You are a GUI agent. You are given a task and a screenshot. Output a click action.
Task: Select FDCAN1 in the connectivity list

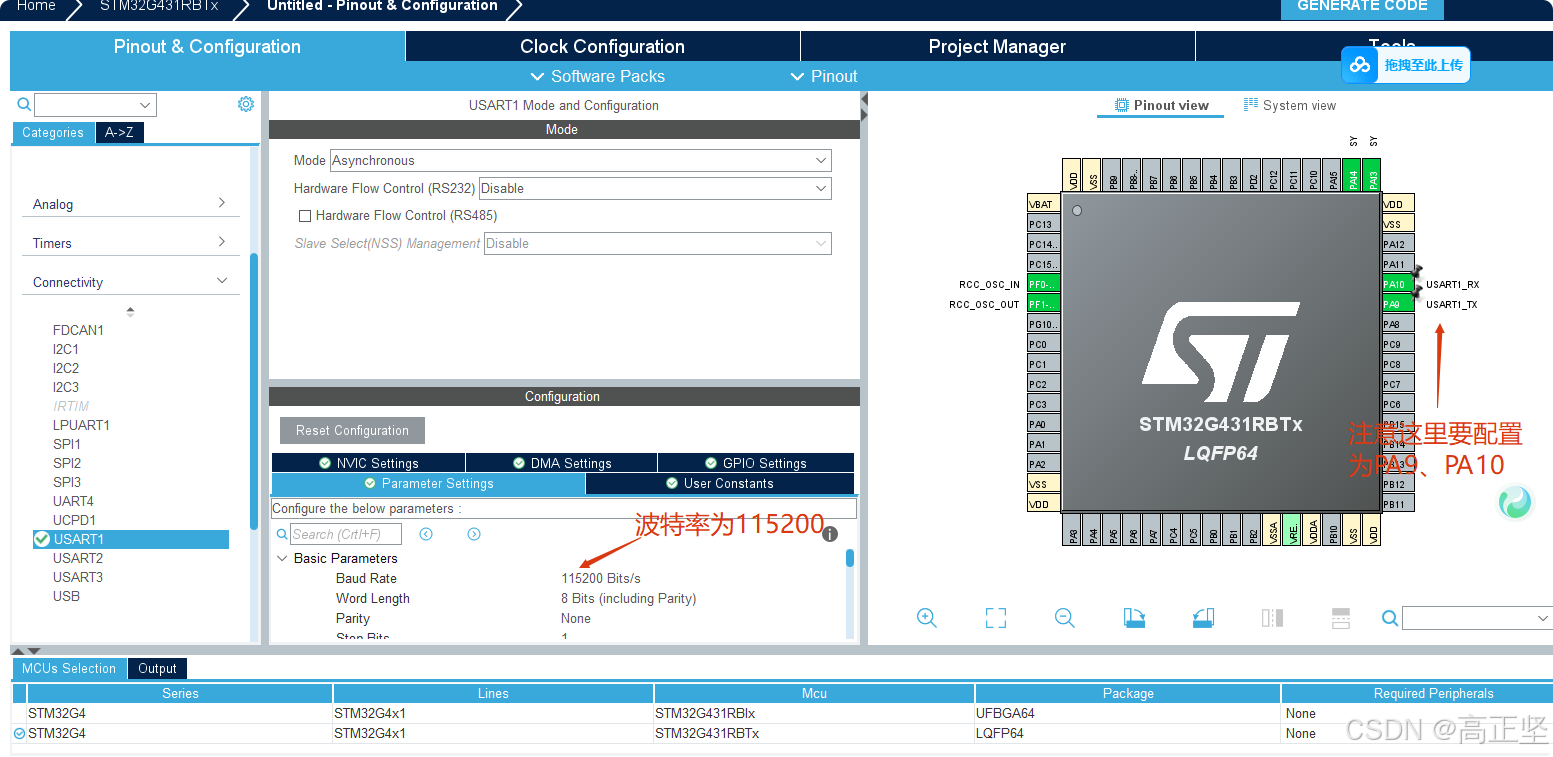point(78,330)
